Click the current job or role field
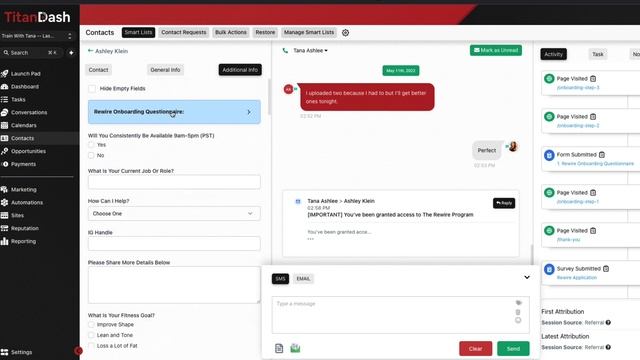 (174, 182)
